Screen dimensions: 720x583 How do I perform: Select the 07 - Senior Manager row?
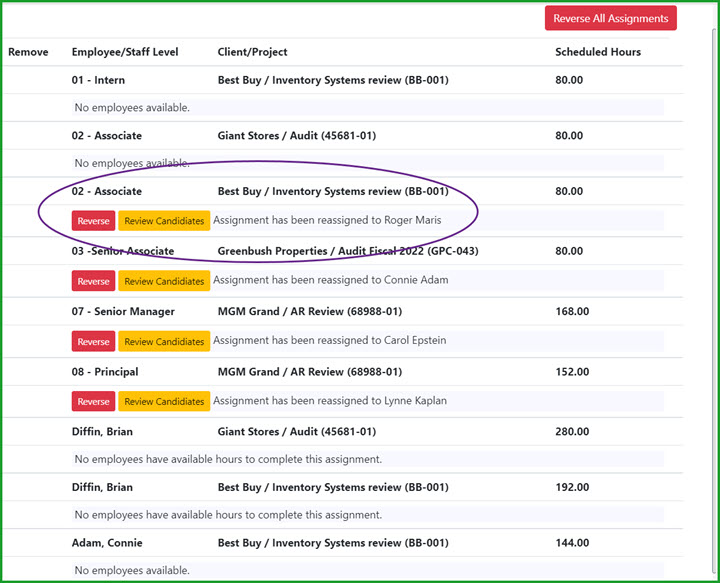(x=343, y=311)
